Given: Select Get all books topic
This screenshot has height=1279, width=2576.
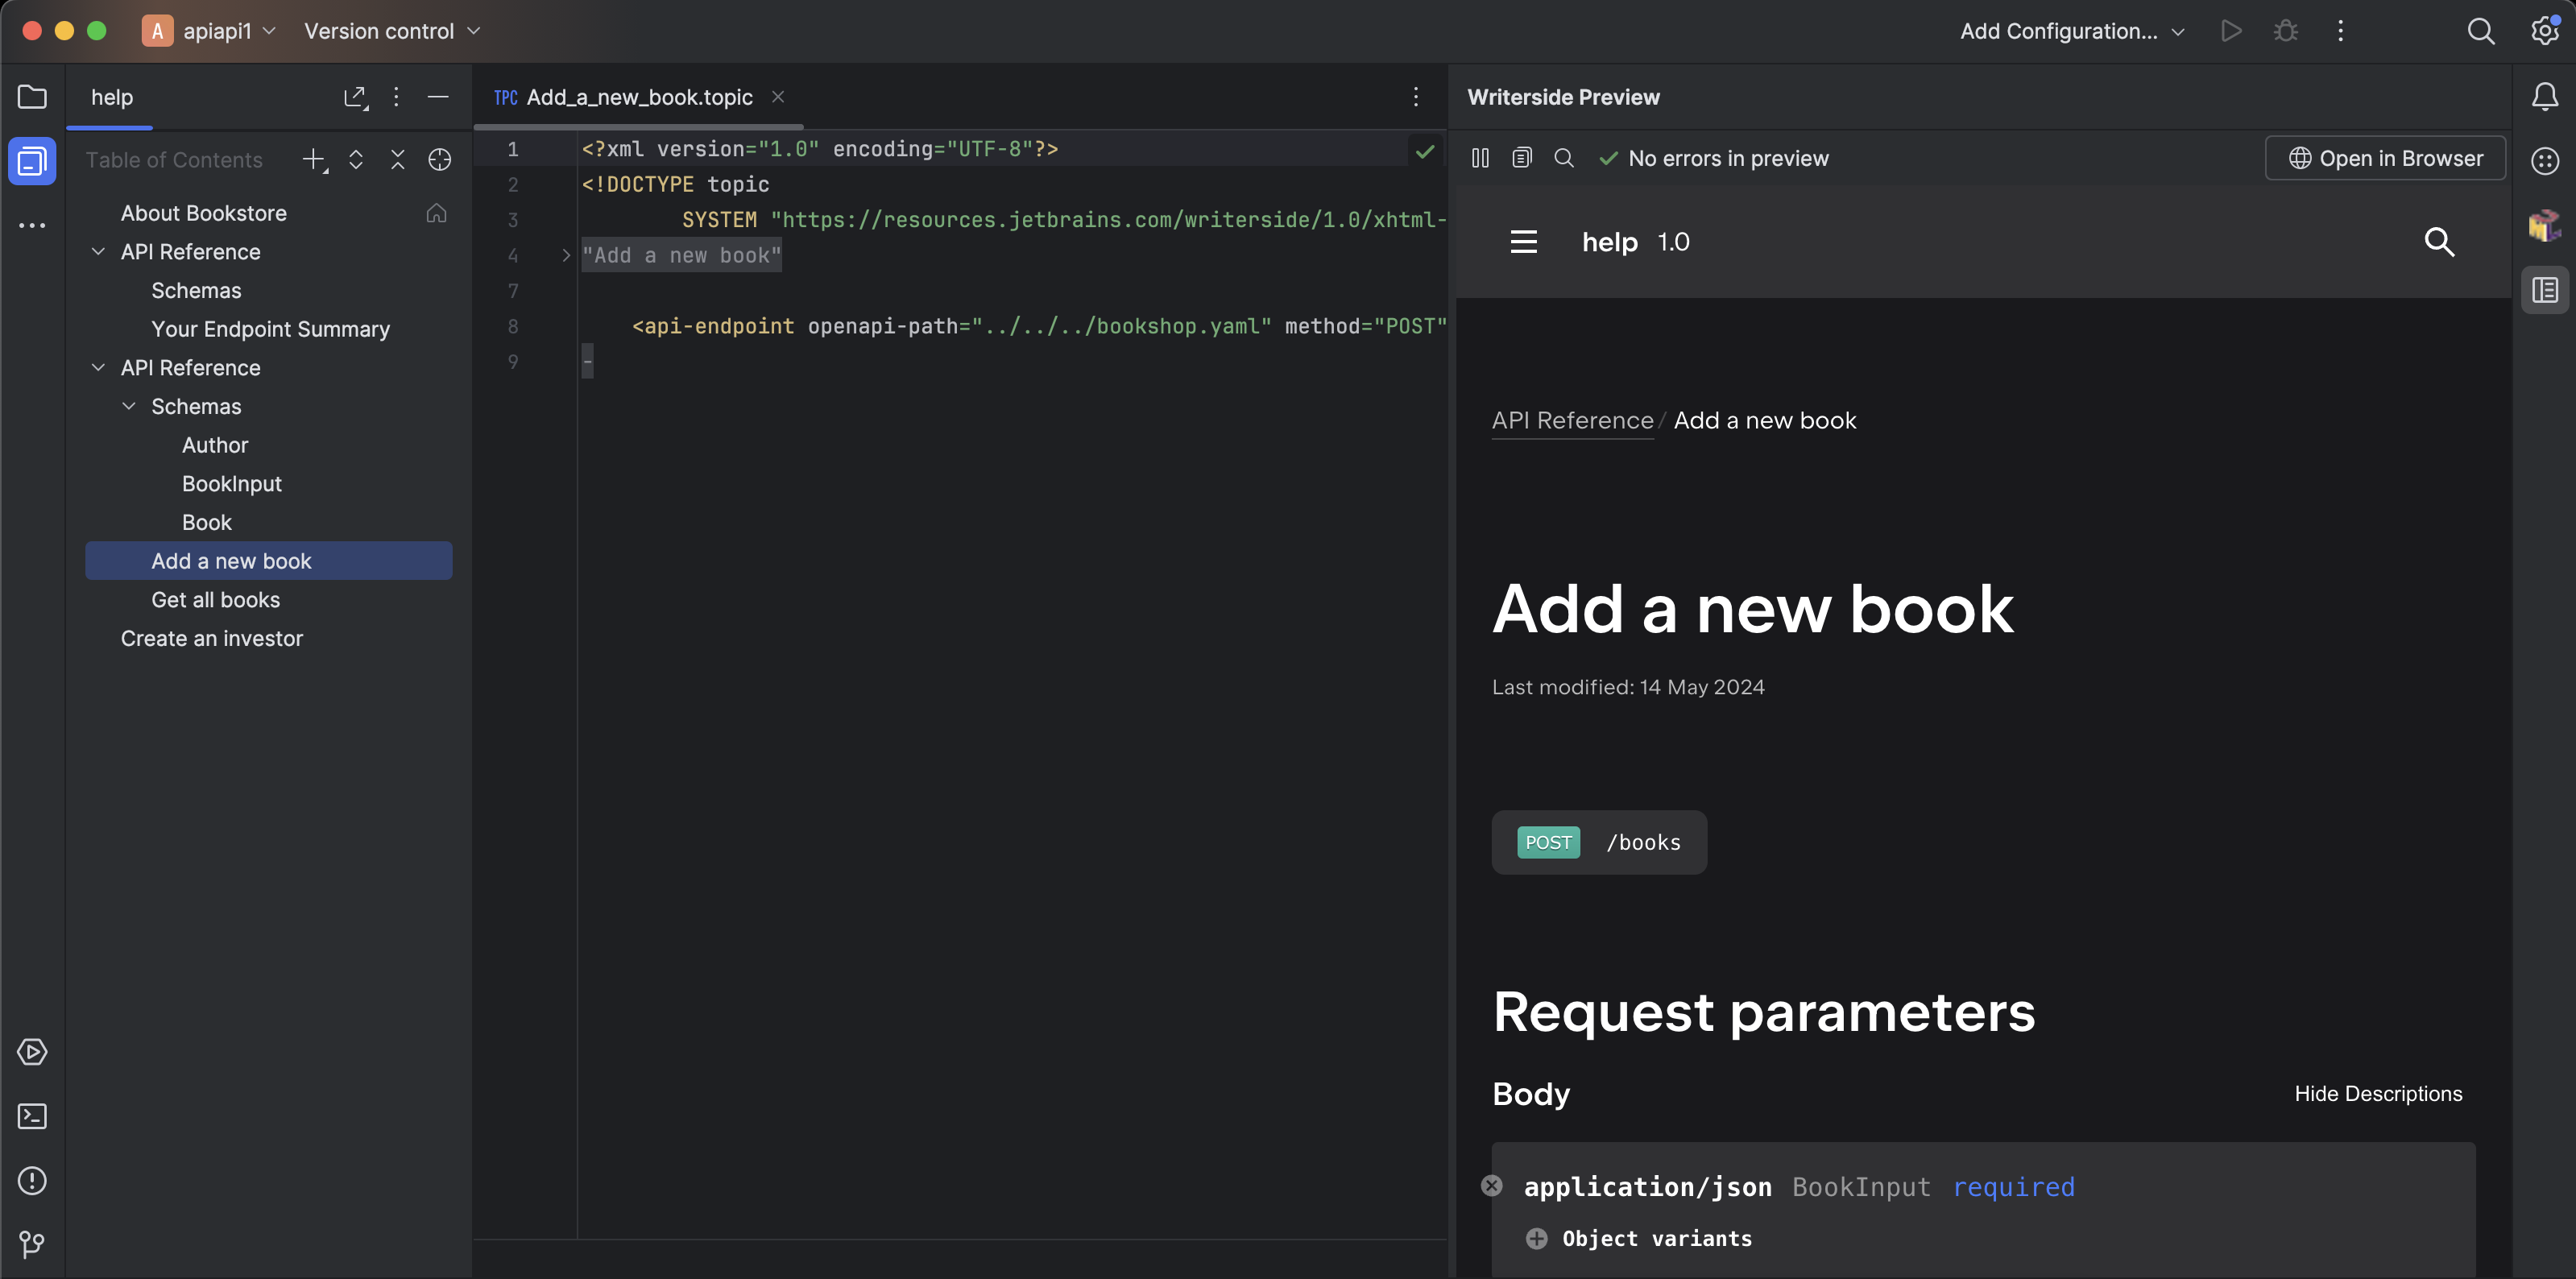Looking at the screenshot, I should click(x=215, y=600).
